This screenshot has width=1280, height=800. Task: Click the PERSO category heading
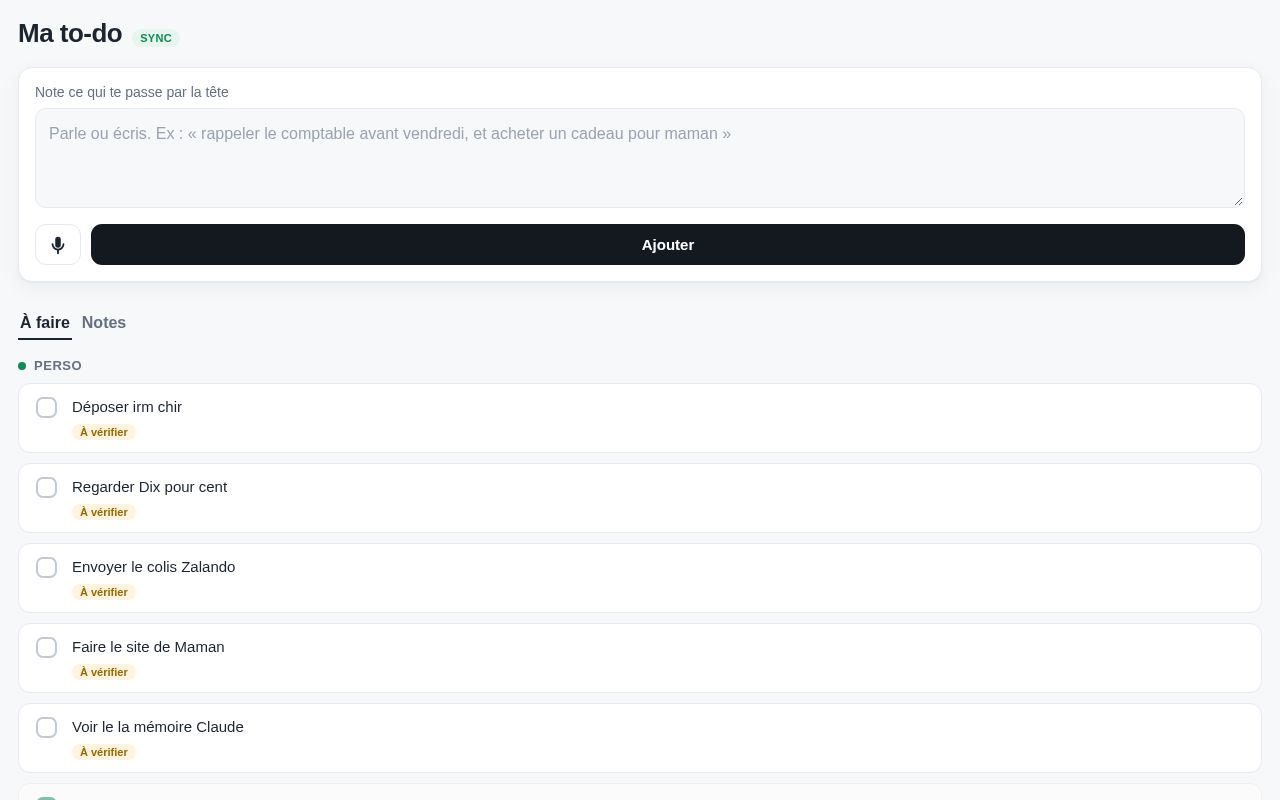click(58, 366)
